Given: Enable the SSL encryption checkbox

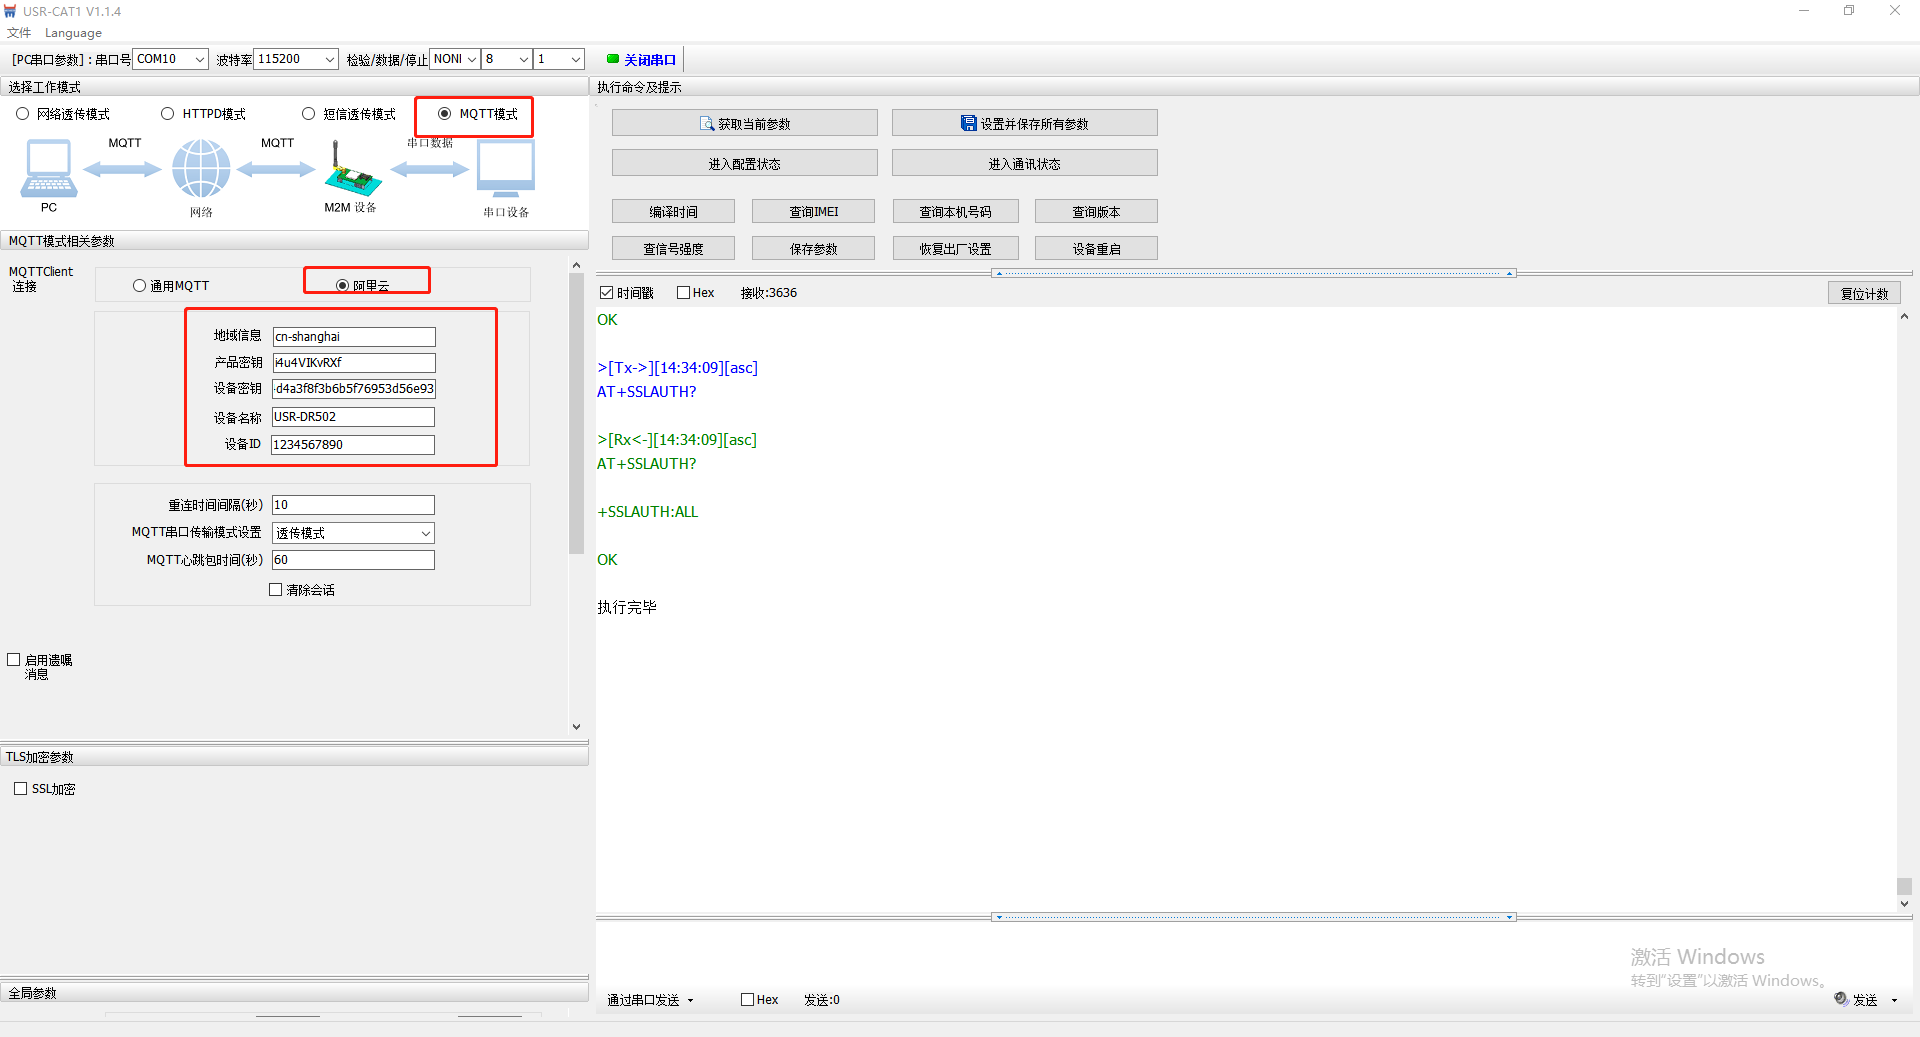Looking at the screenshot, I should click(x=20, y=789).
